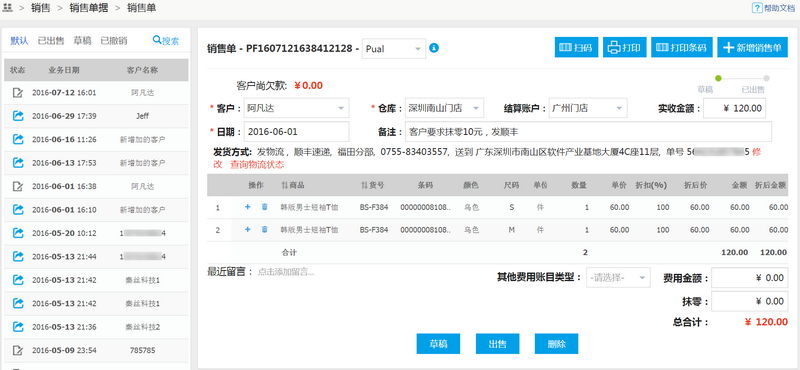Click the 业务日期 column header
Viewport: 800px width, 370px height.
point(64,69)
